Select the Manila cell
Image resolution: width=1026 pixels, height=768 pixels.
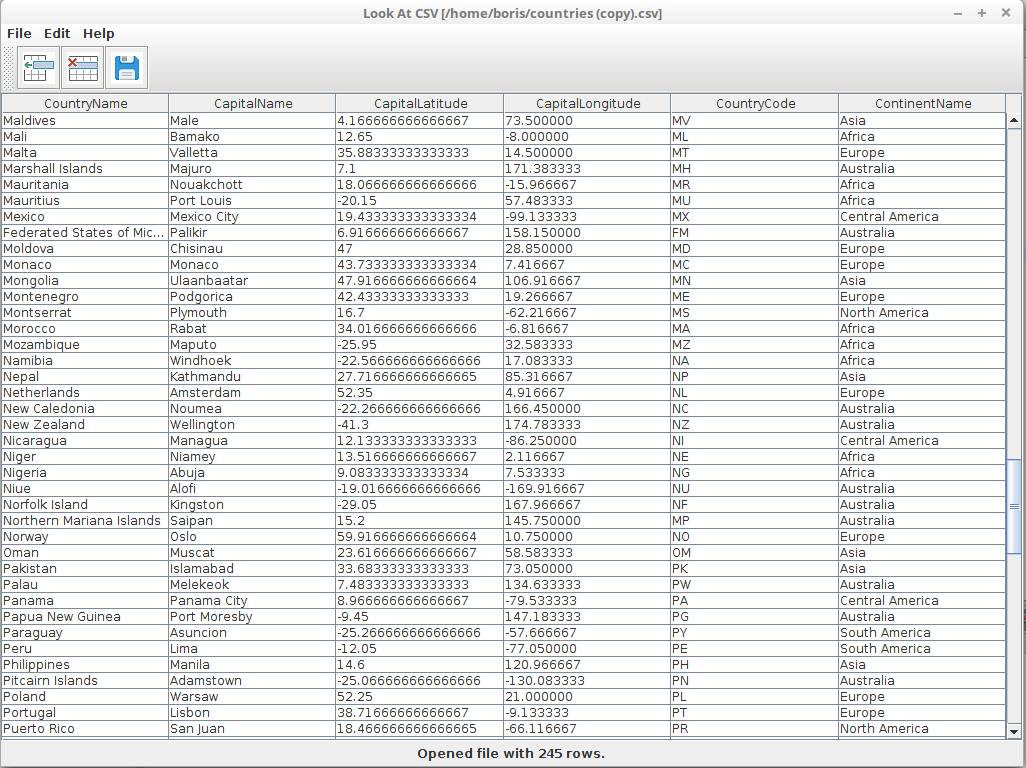(x=253, y=665)
